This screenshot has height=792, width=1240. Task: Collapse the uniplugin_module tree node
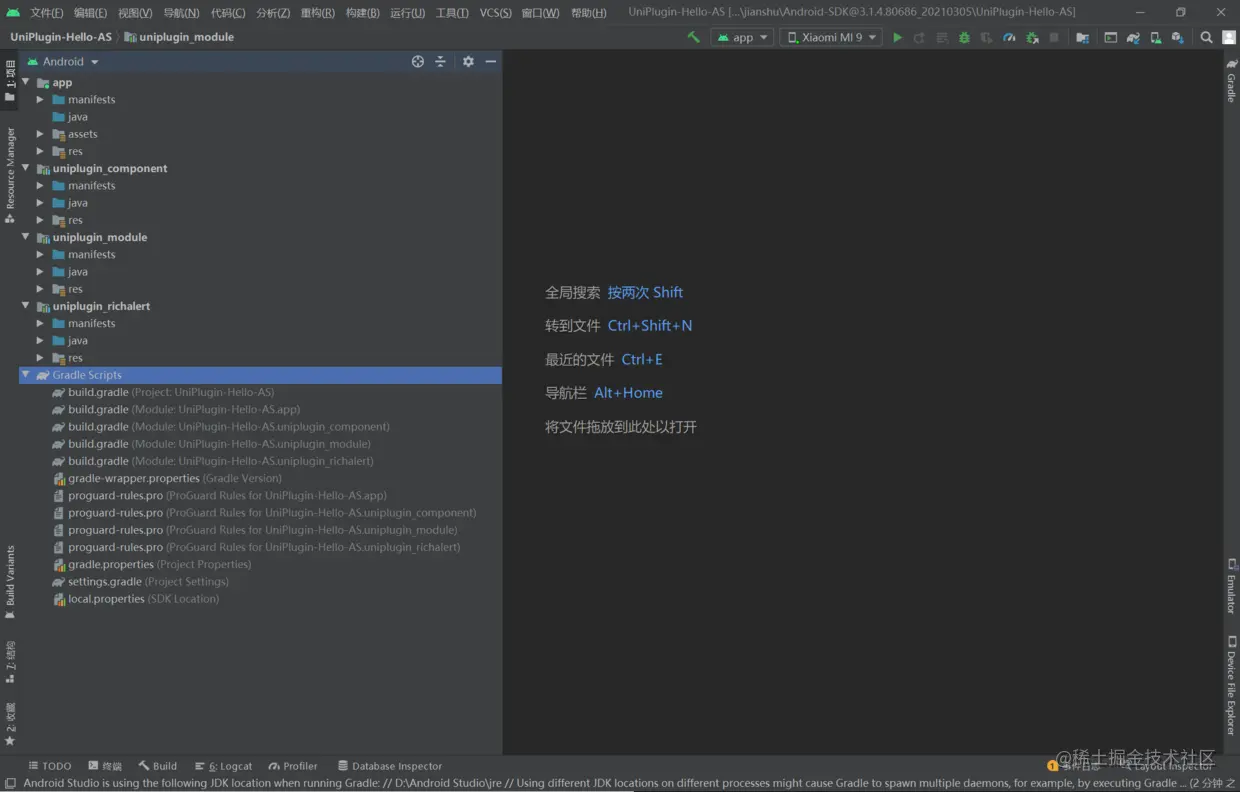(26, 237)
